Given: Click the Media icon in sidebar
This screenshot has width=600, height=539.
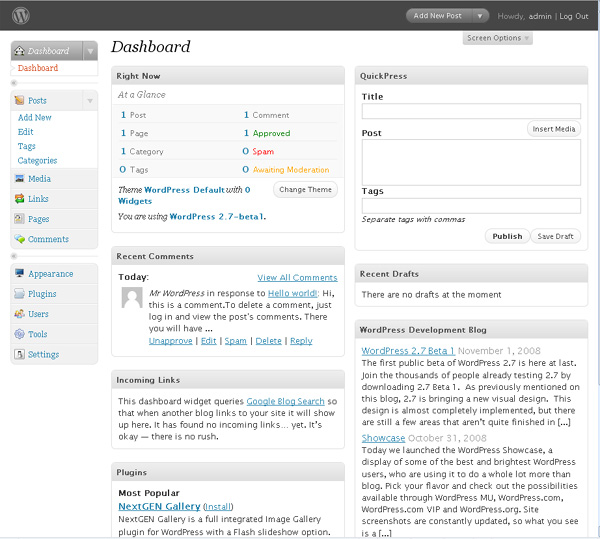Looking at the screenshot, I should coord(19,179).
